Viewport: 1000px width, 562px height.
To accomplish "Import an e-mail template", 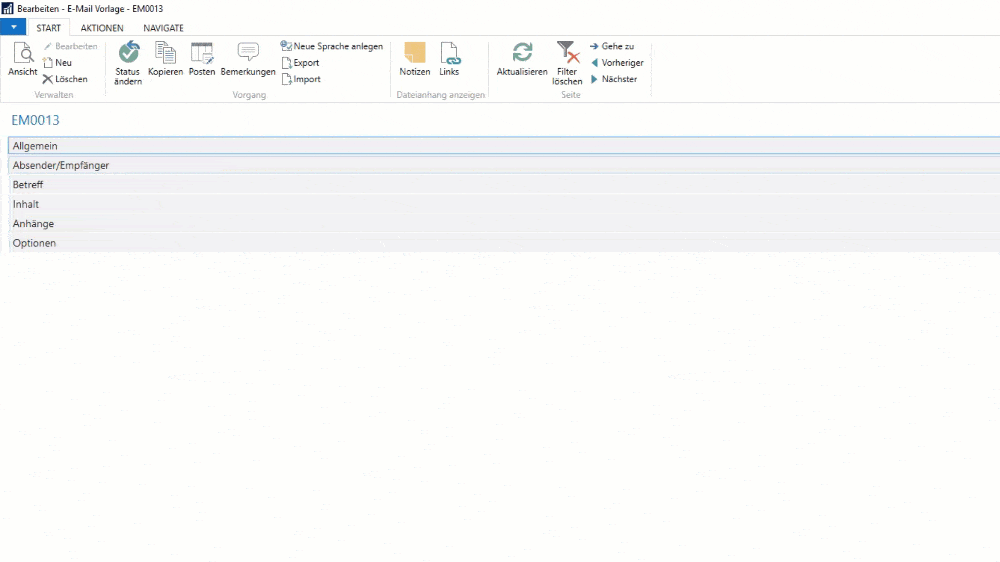I will point(301,79).
